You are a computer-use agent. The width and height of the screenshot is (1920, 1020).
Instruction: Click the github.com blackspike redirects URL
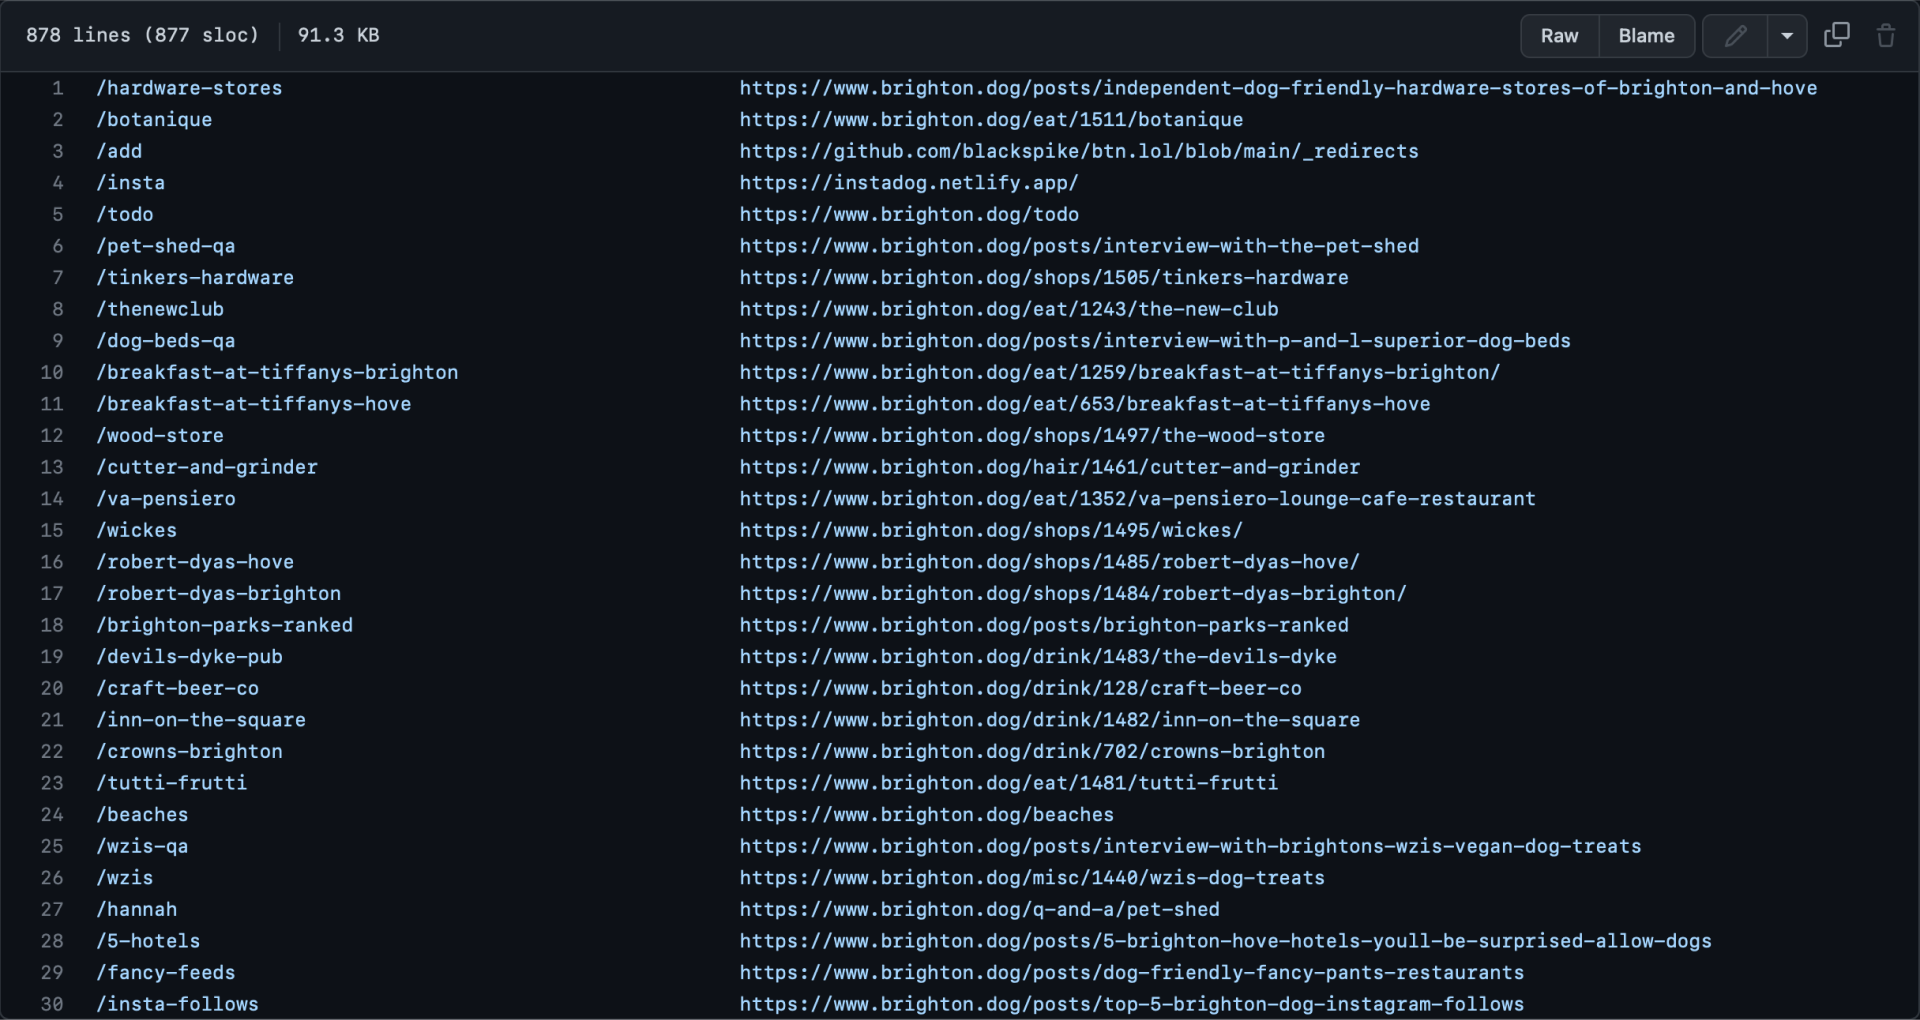click(1079, 151)
